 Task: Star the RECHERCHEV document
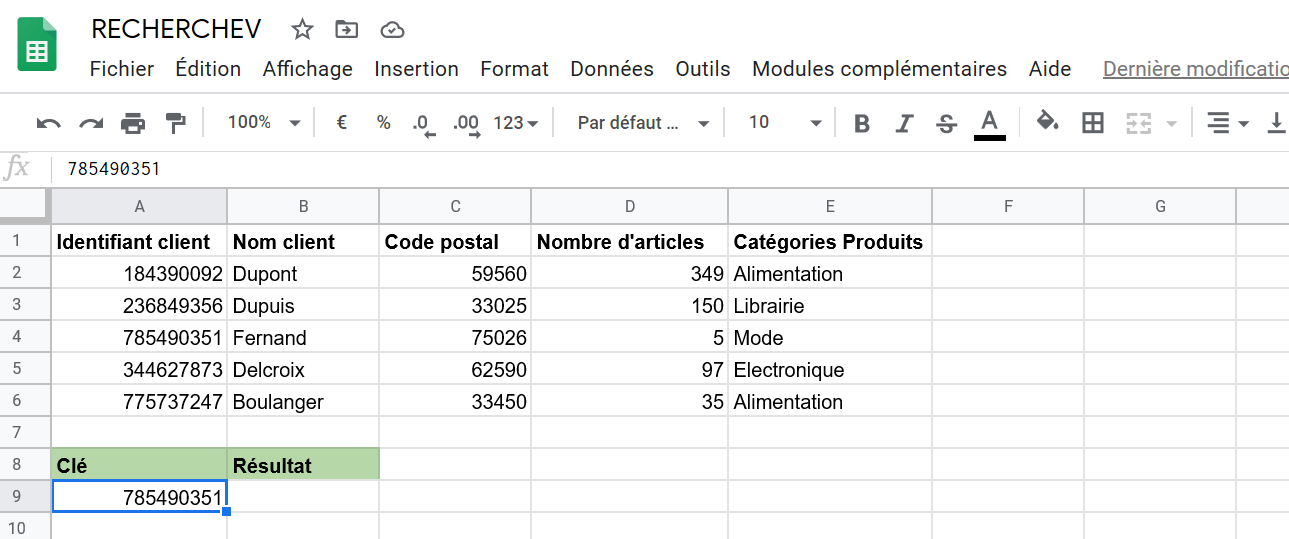[x=302, y=30]
